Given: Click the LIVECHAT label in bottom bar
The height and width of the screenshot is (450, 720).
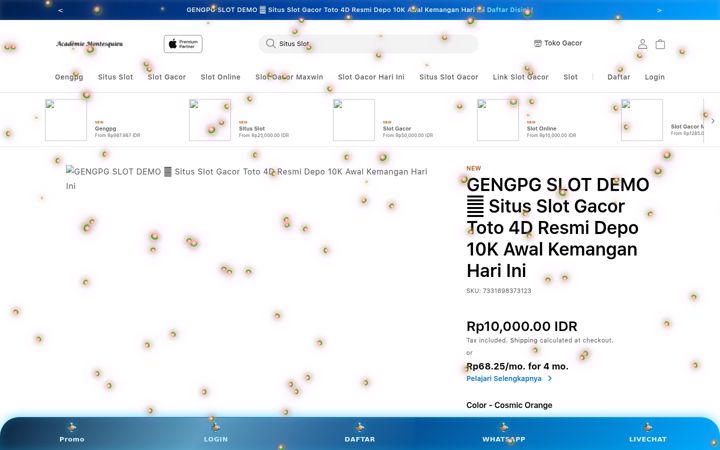Looking at the screenshot, I should pos(648,439).
